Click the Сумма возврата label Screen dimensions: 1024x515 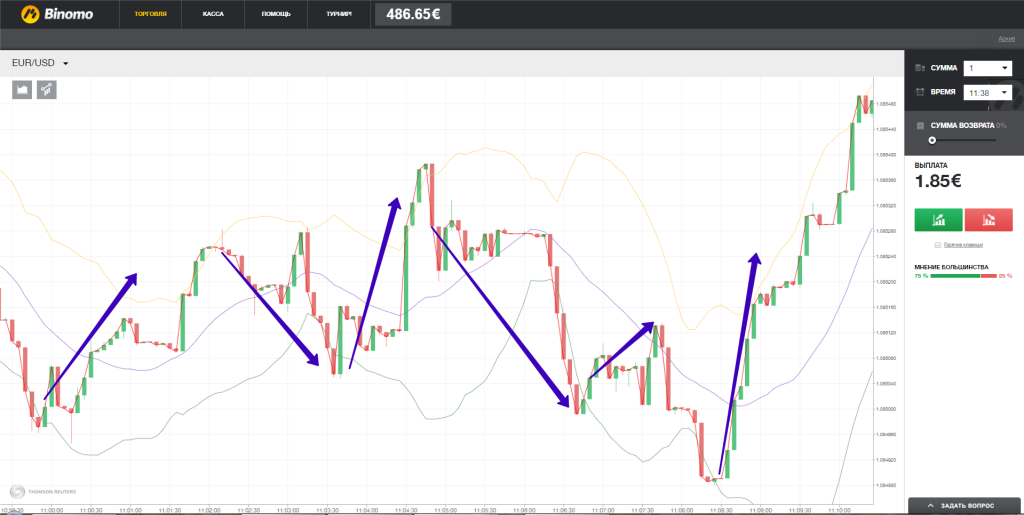point(962,125)
